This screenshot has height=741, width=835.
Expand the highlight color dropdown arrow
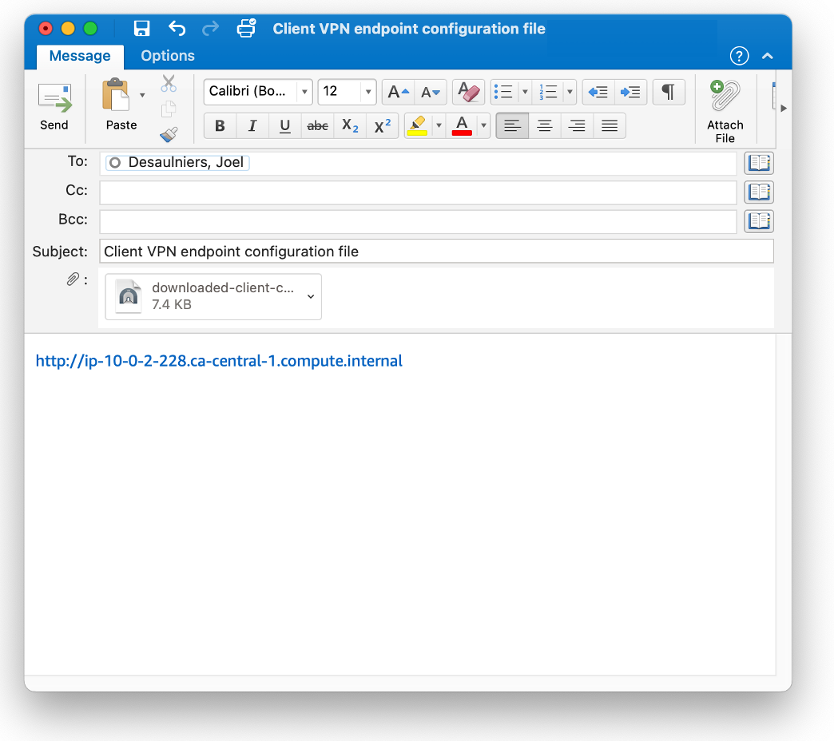437,125
